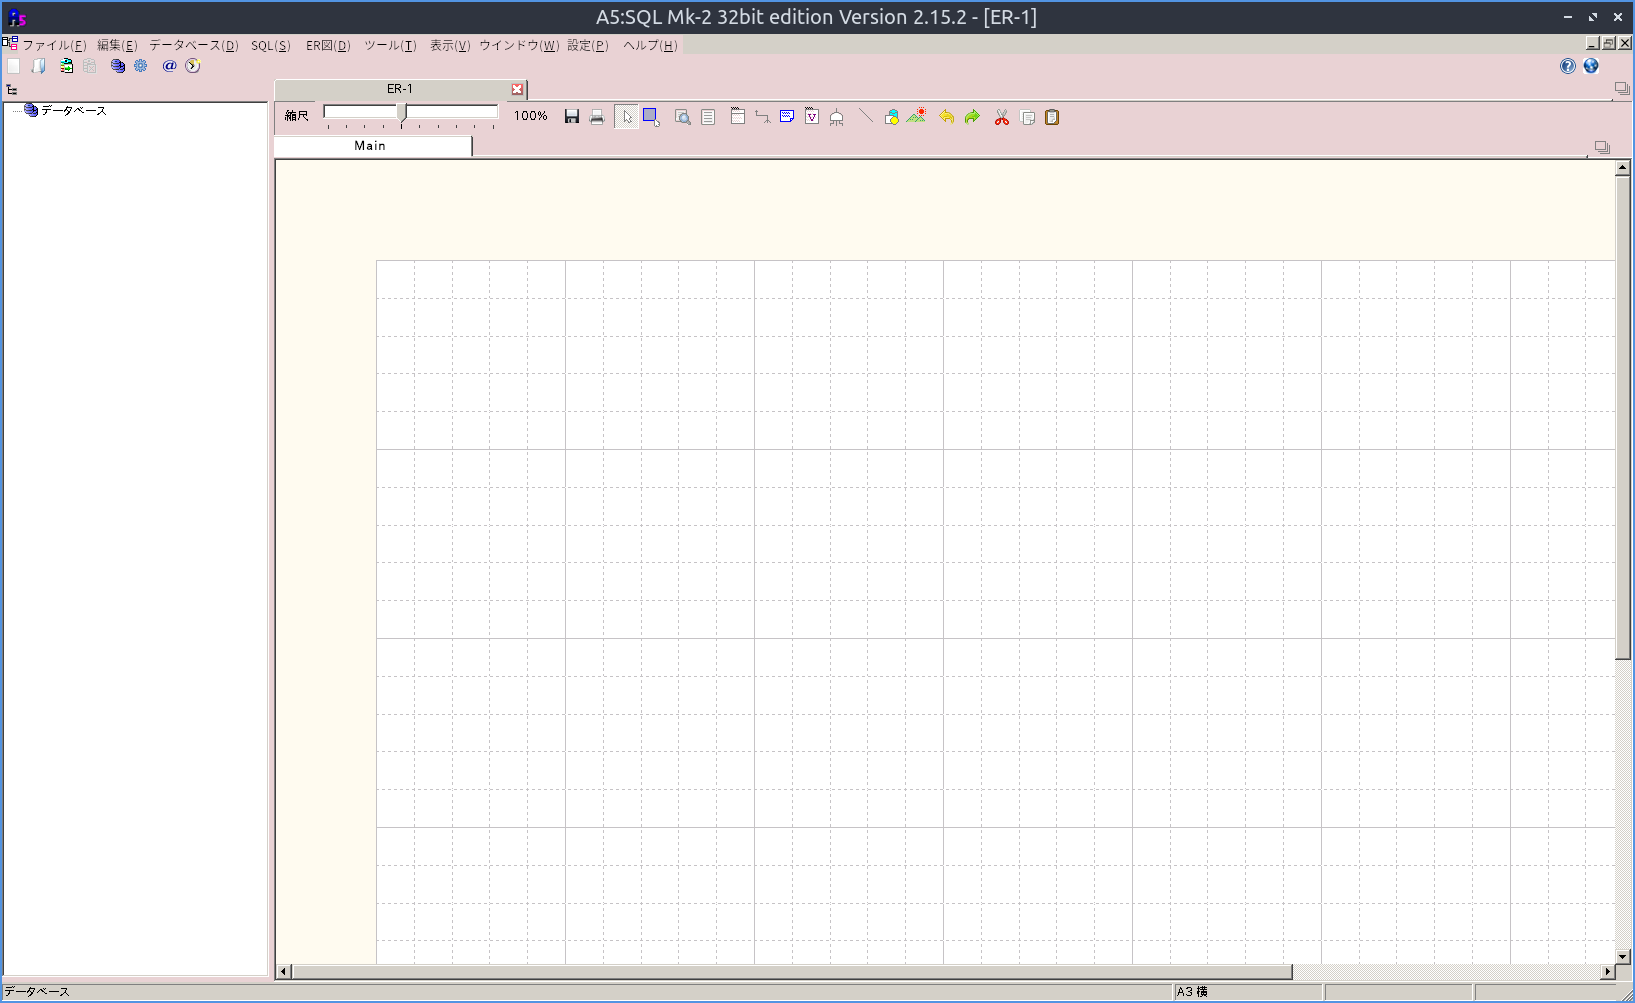
Task: Redo with the green forward arrow
Action: coord(972,117)
